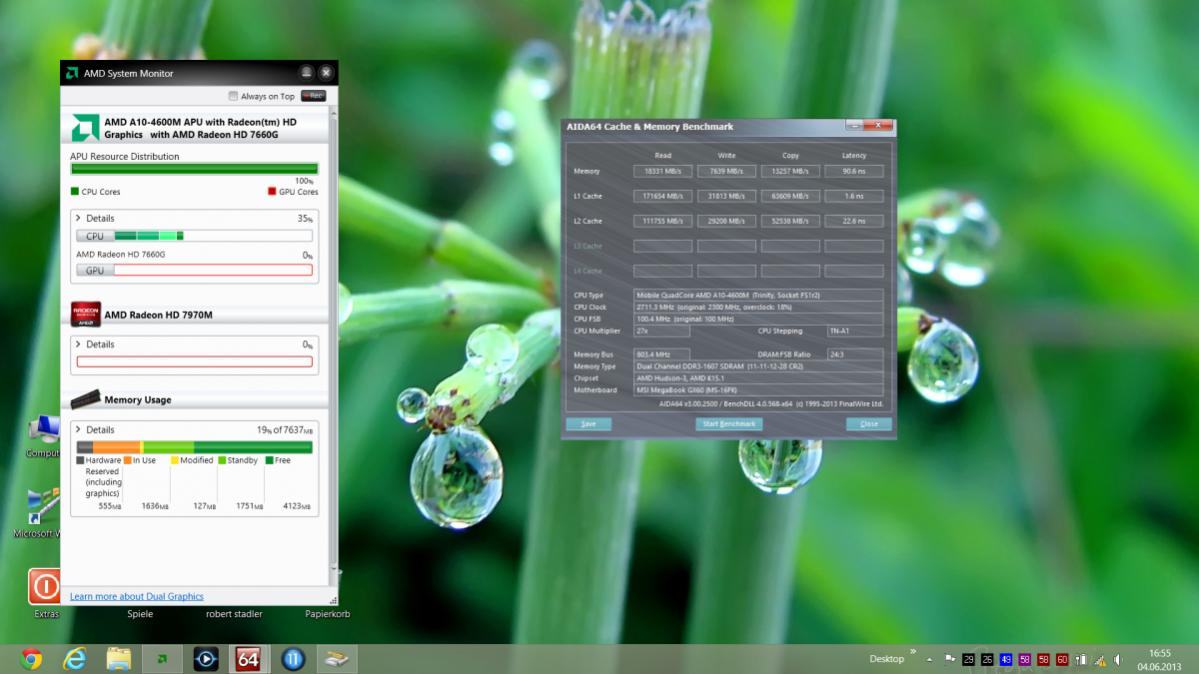The height and width of the screenshot is (674, 1199).
Task: Open the media player taskbar icon
Action: pyautogui.click(x=206, y=659)
